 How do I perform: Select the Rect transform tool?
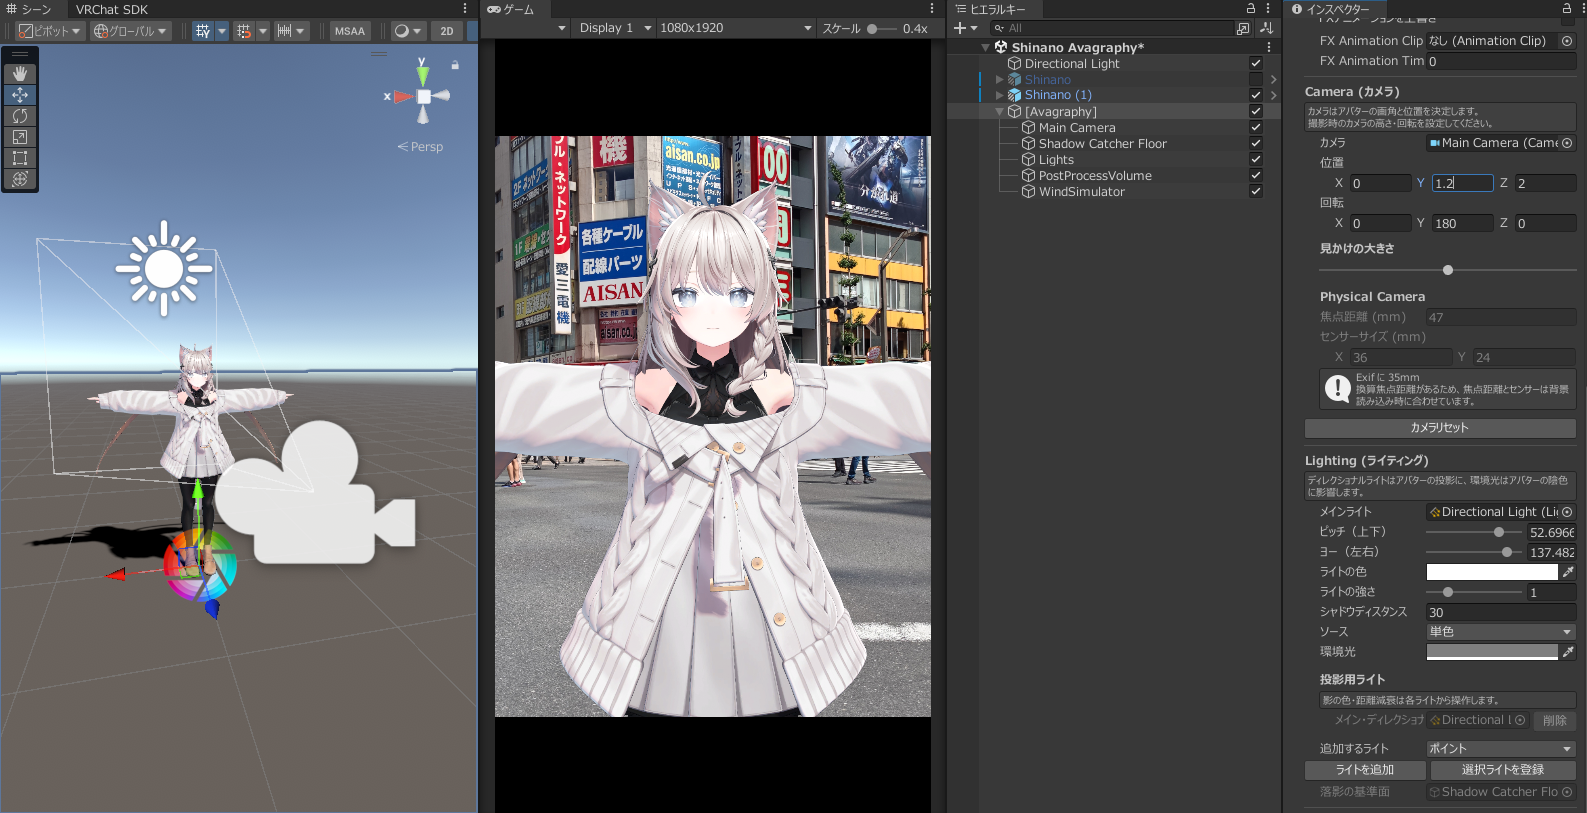click(20, 158)
